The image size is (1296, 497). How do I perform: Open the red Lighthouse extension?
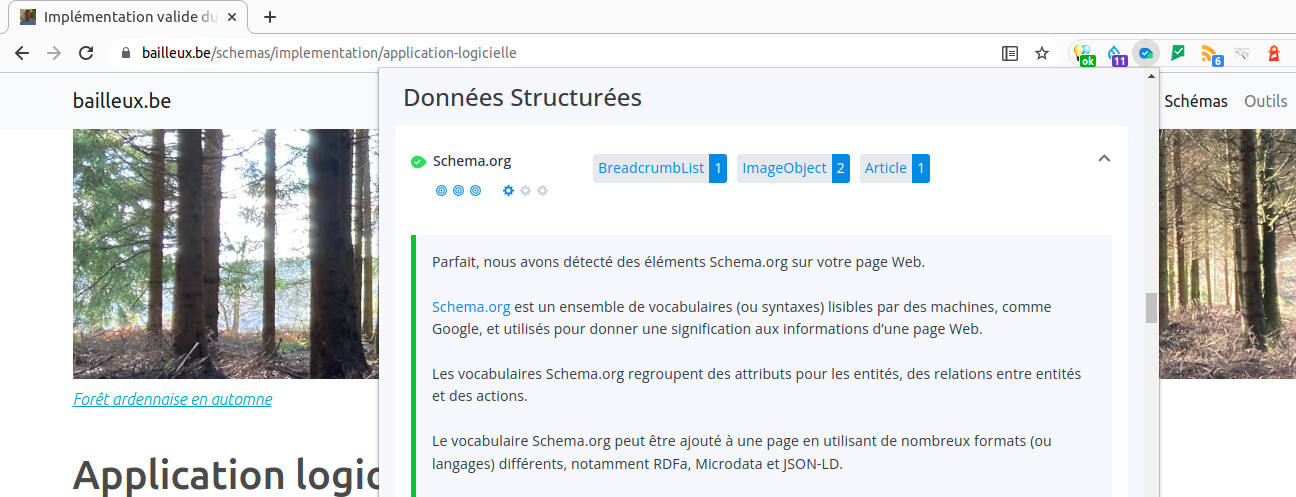point(1274,53)
